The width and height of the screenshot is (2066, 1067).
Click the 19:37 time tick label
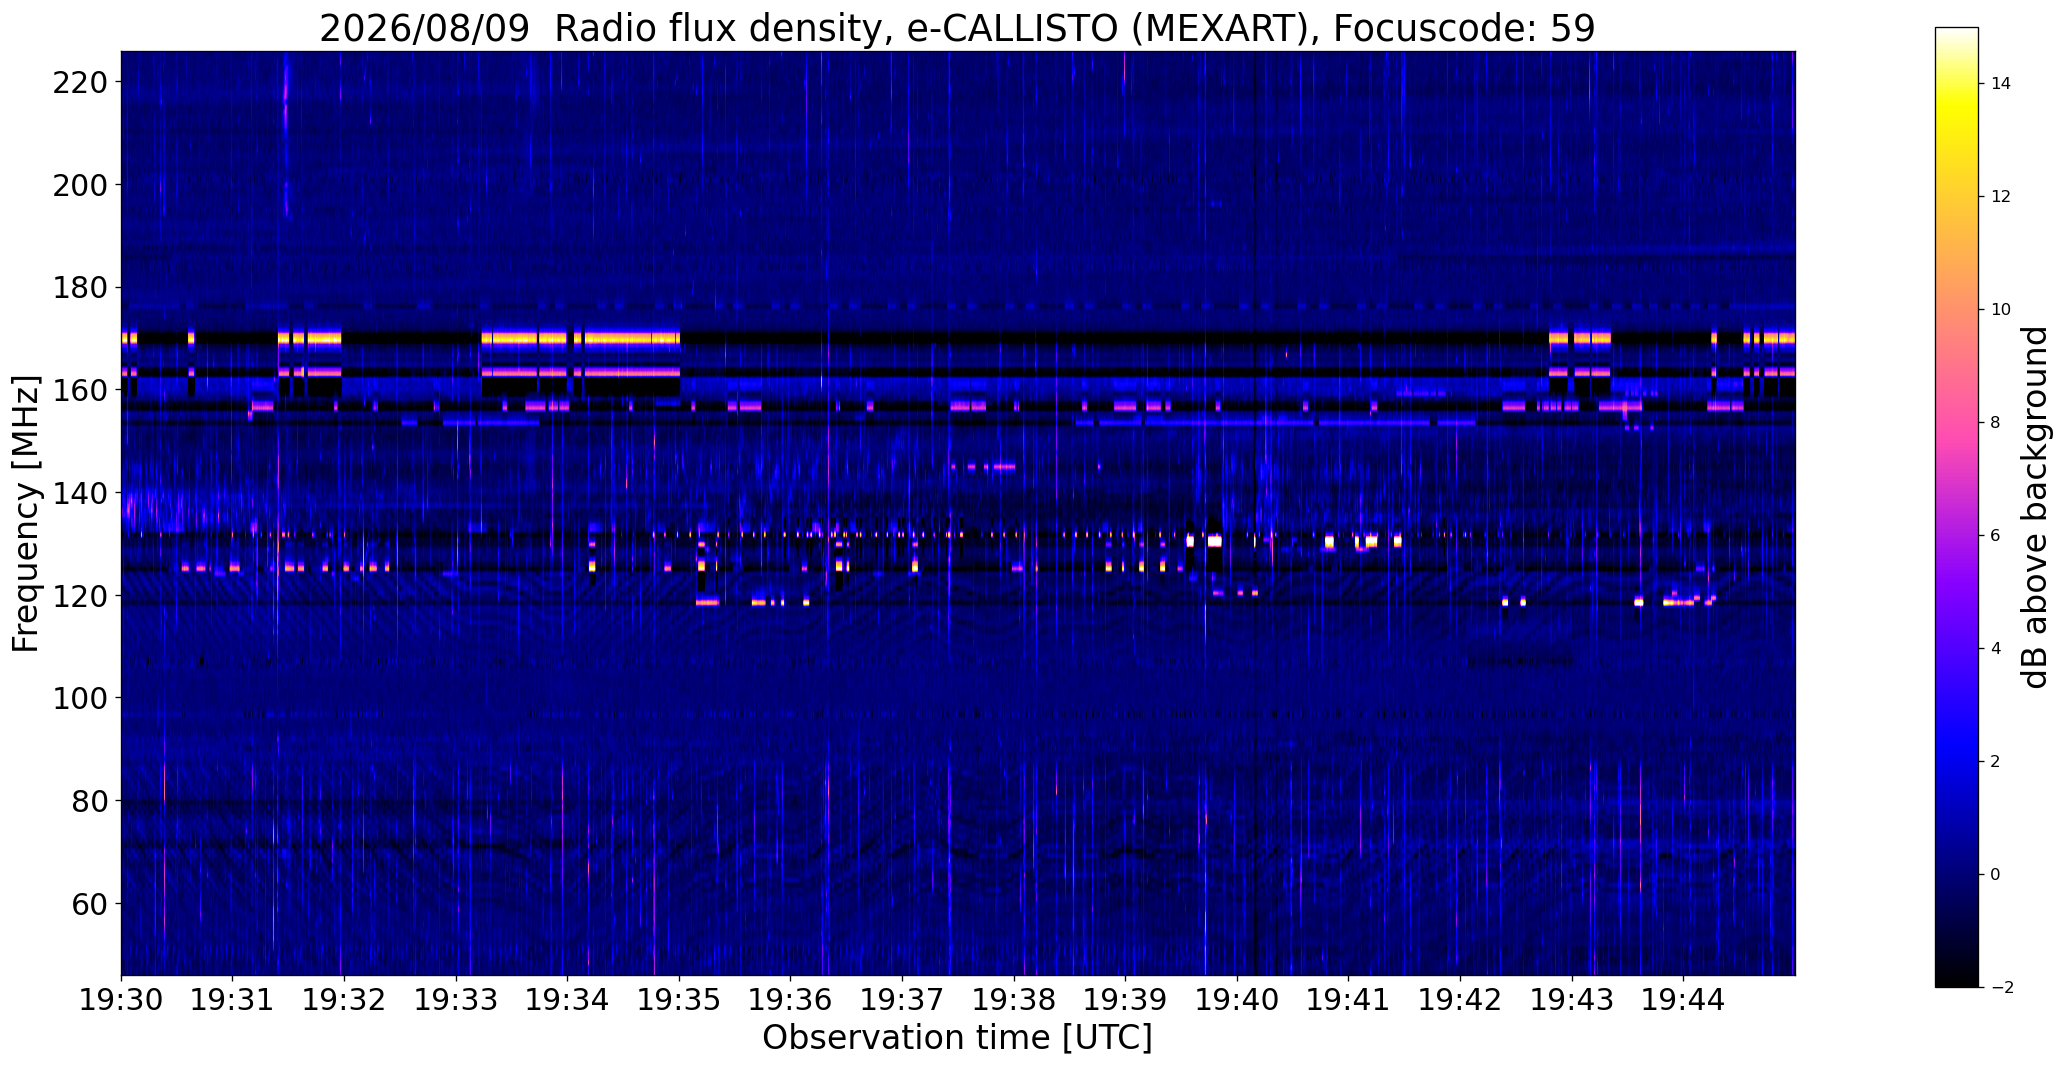click(903, 999)
